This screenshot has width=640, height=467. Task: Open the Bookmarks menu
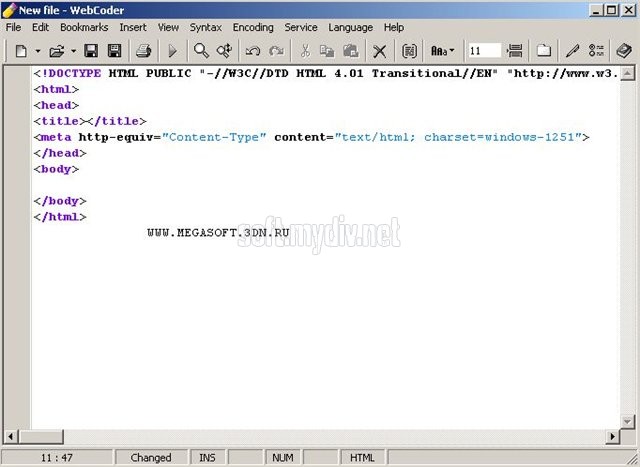click(84, 27)
